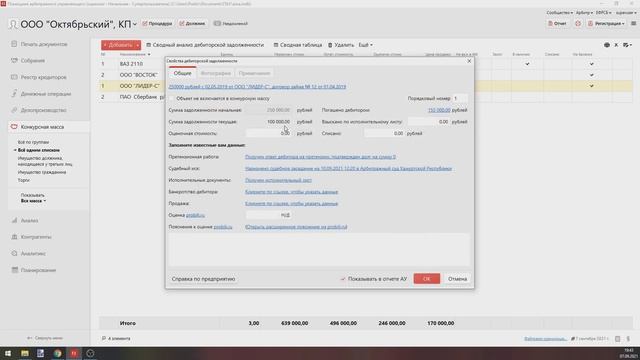Click the Оценочная стоимость field

(269, 133)
